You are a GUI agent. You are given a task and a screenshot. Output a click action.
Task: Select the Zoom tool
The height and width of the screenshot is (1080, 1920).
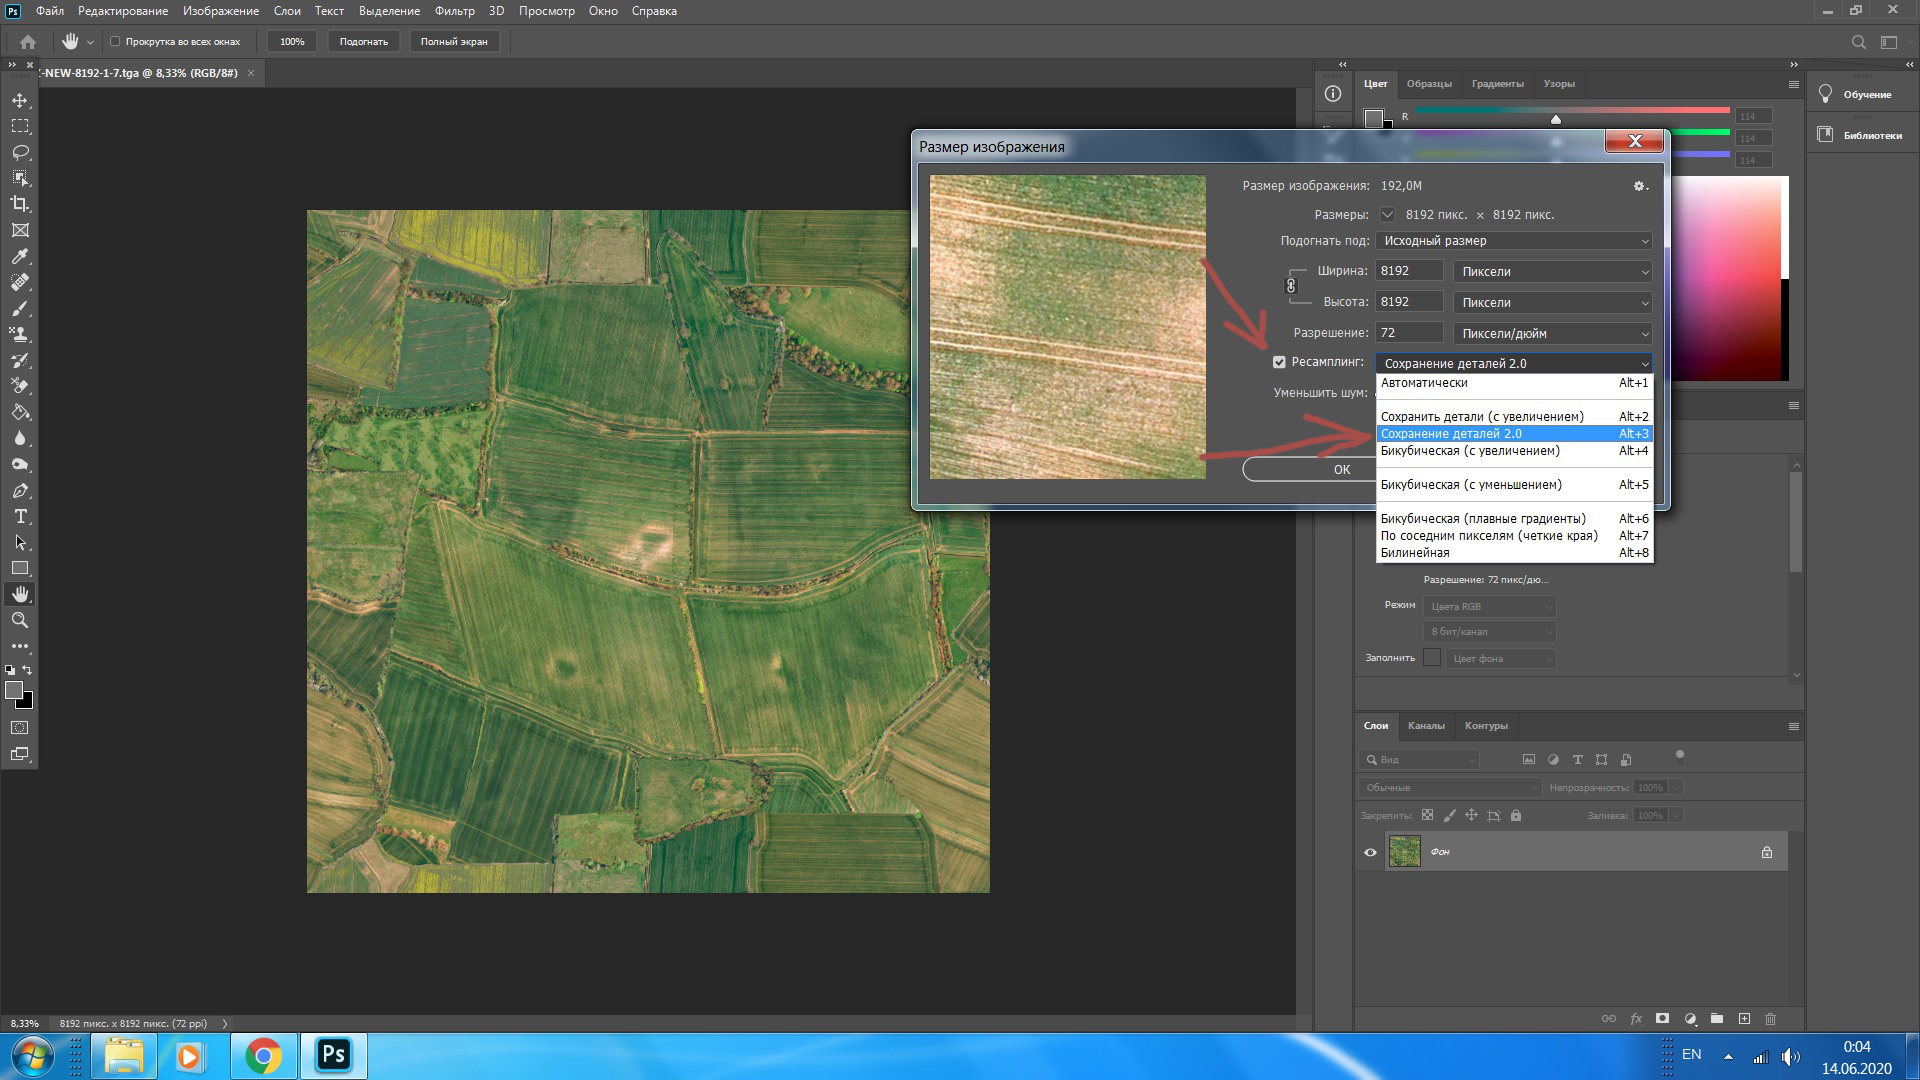coord(20,620)
